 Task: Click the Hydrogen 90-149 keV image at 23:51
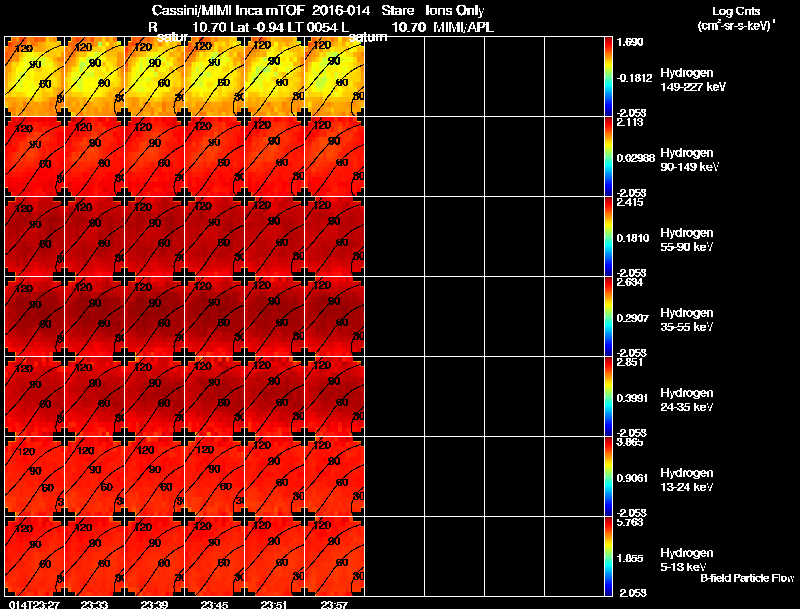click(274, 156)
